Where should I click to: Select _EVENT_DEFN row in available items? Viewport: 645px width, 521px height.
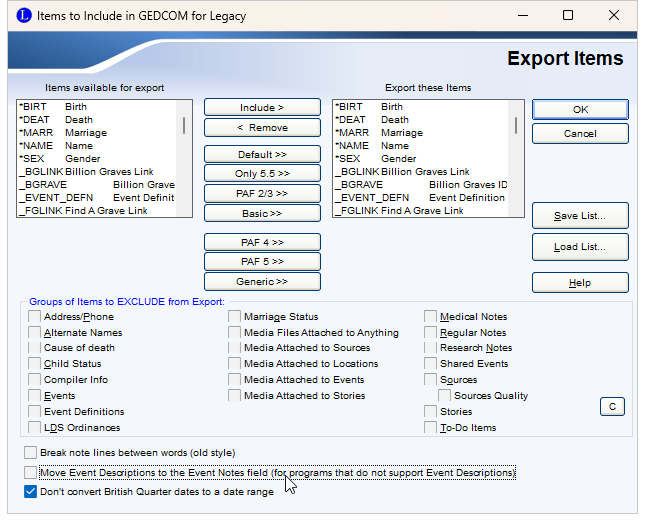click(x=97, y=198)
